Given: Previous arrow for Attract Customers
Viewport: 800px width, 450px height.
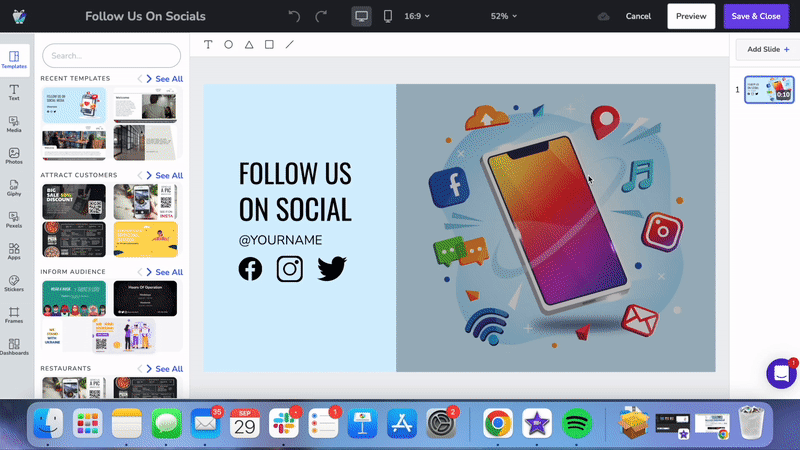Looking at the screenshot, I should click(x=140, y=176).
